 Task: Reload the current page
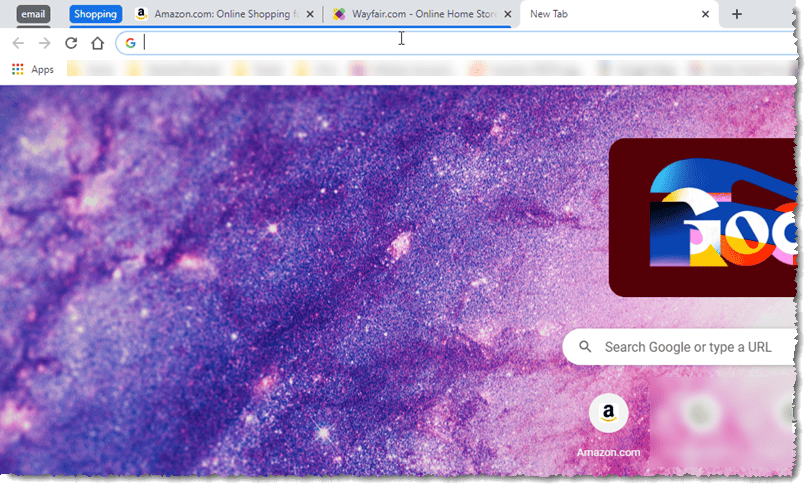pos(71,43)
